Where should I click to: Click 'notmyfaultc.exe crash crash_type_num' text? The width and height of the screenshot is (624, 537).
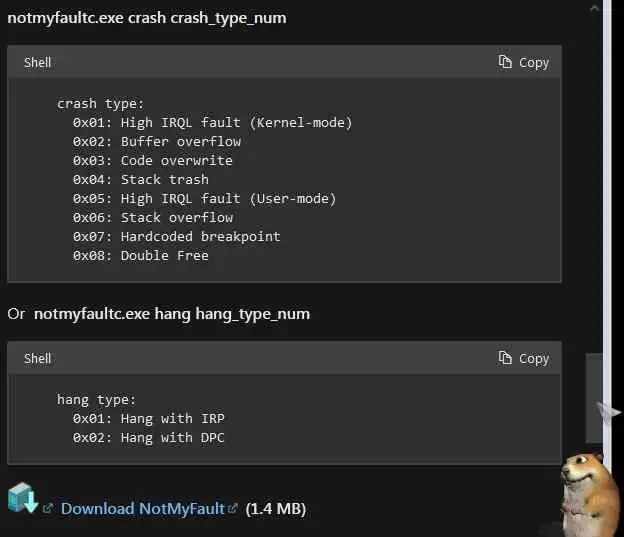147,18
